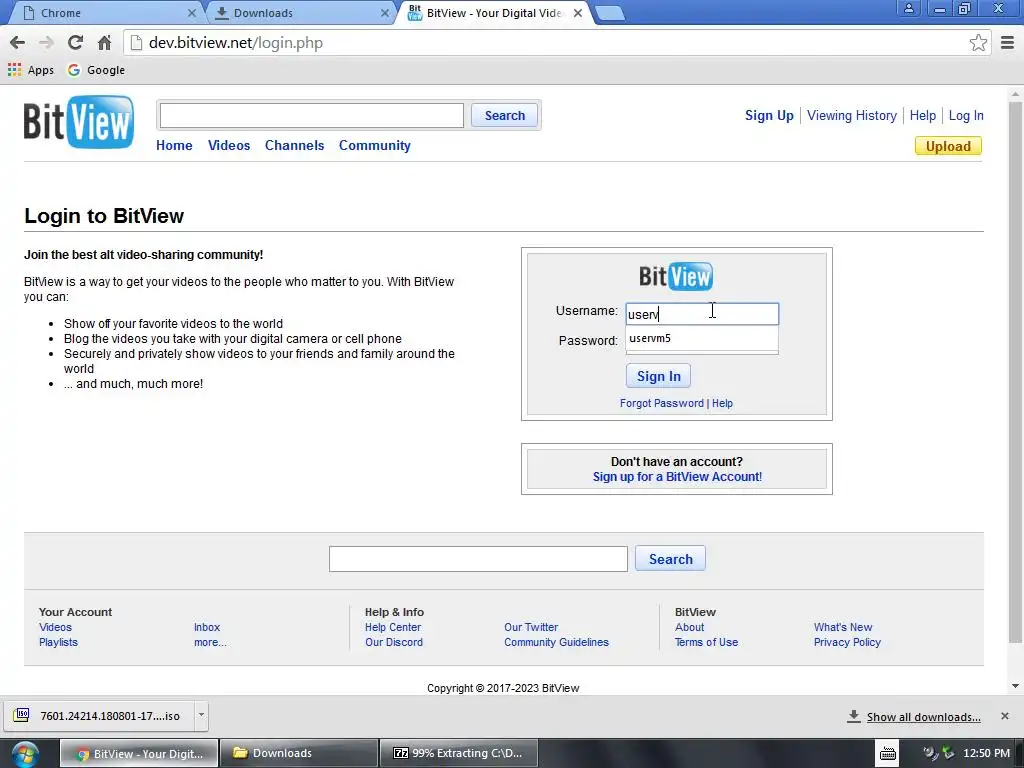The height and width of the screenshot is (768, 1024).
Task: Select the uservm5 autocomplete suggestion
Action: click(x=702, y=338)
